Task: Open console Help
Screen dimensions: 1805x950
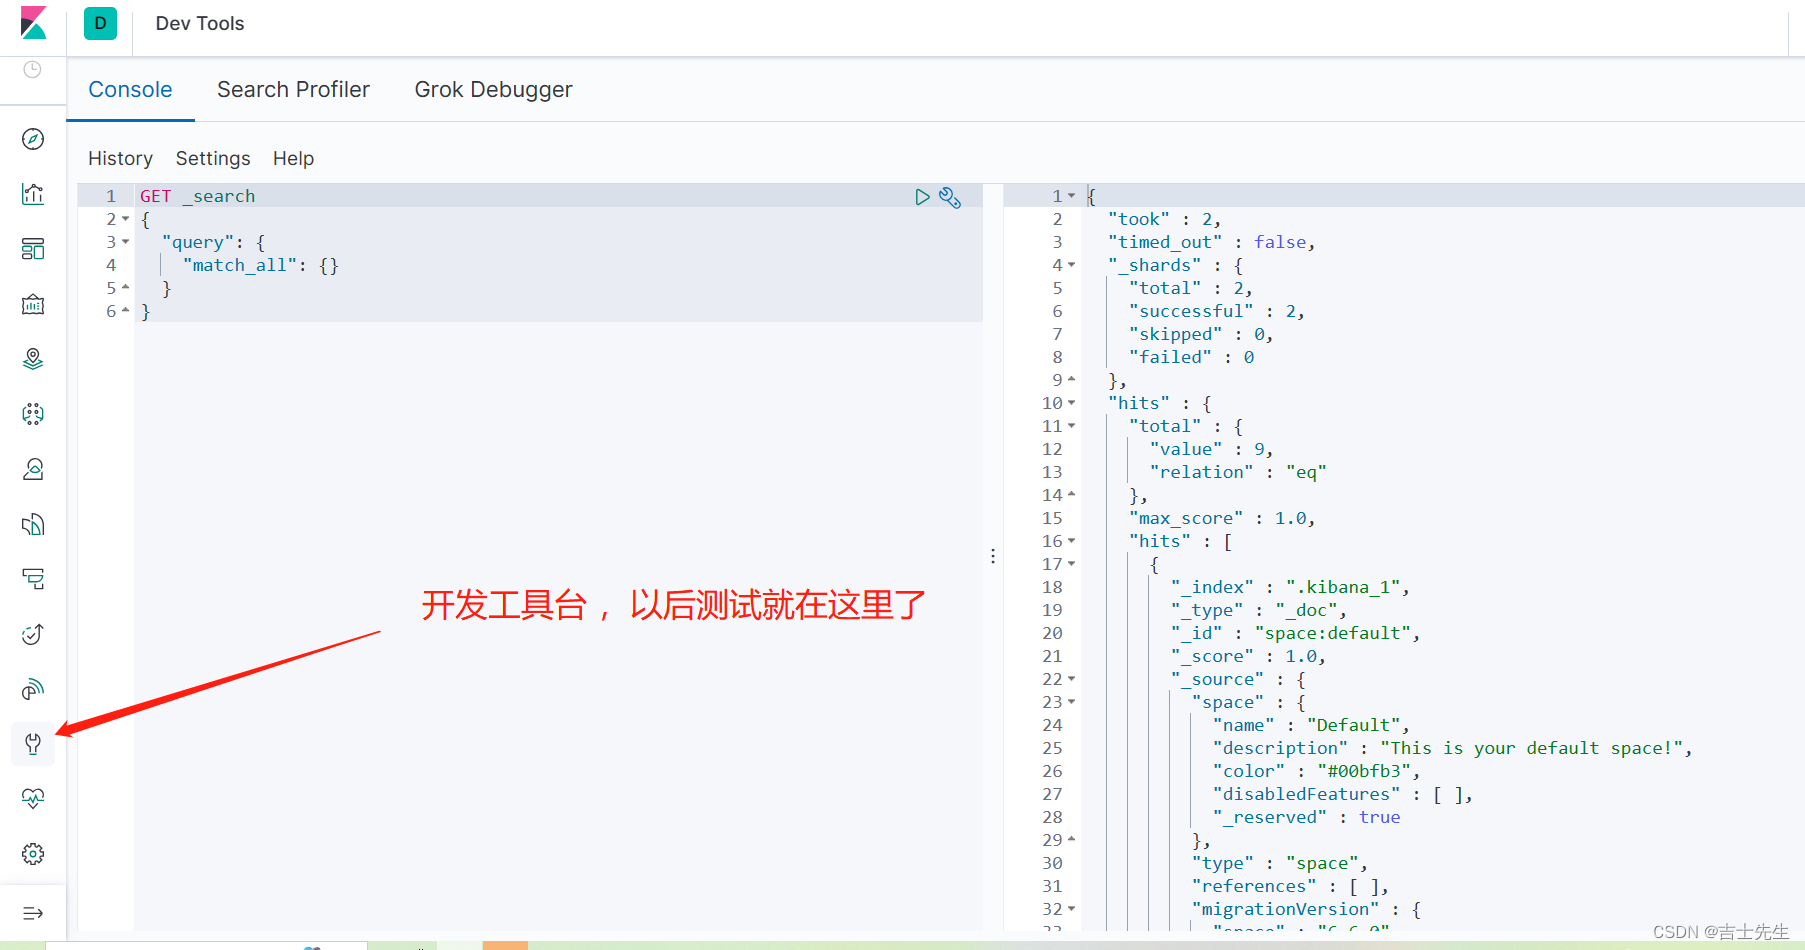Action: coord(293,159)
